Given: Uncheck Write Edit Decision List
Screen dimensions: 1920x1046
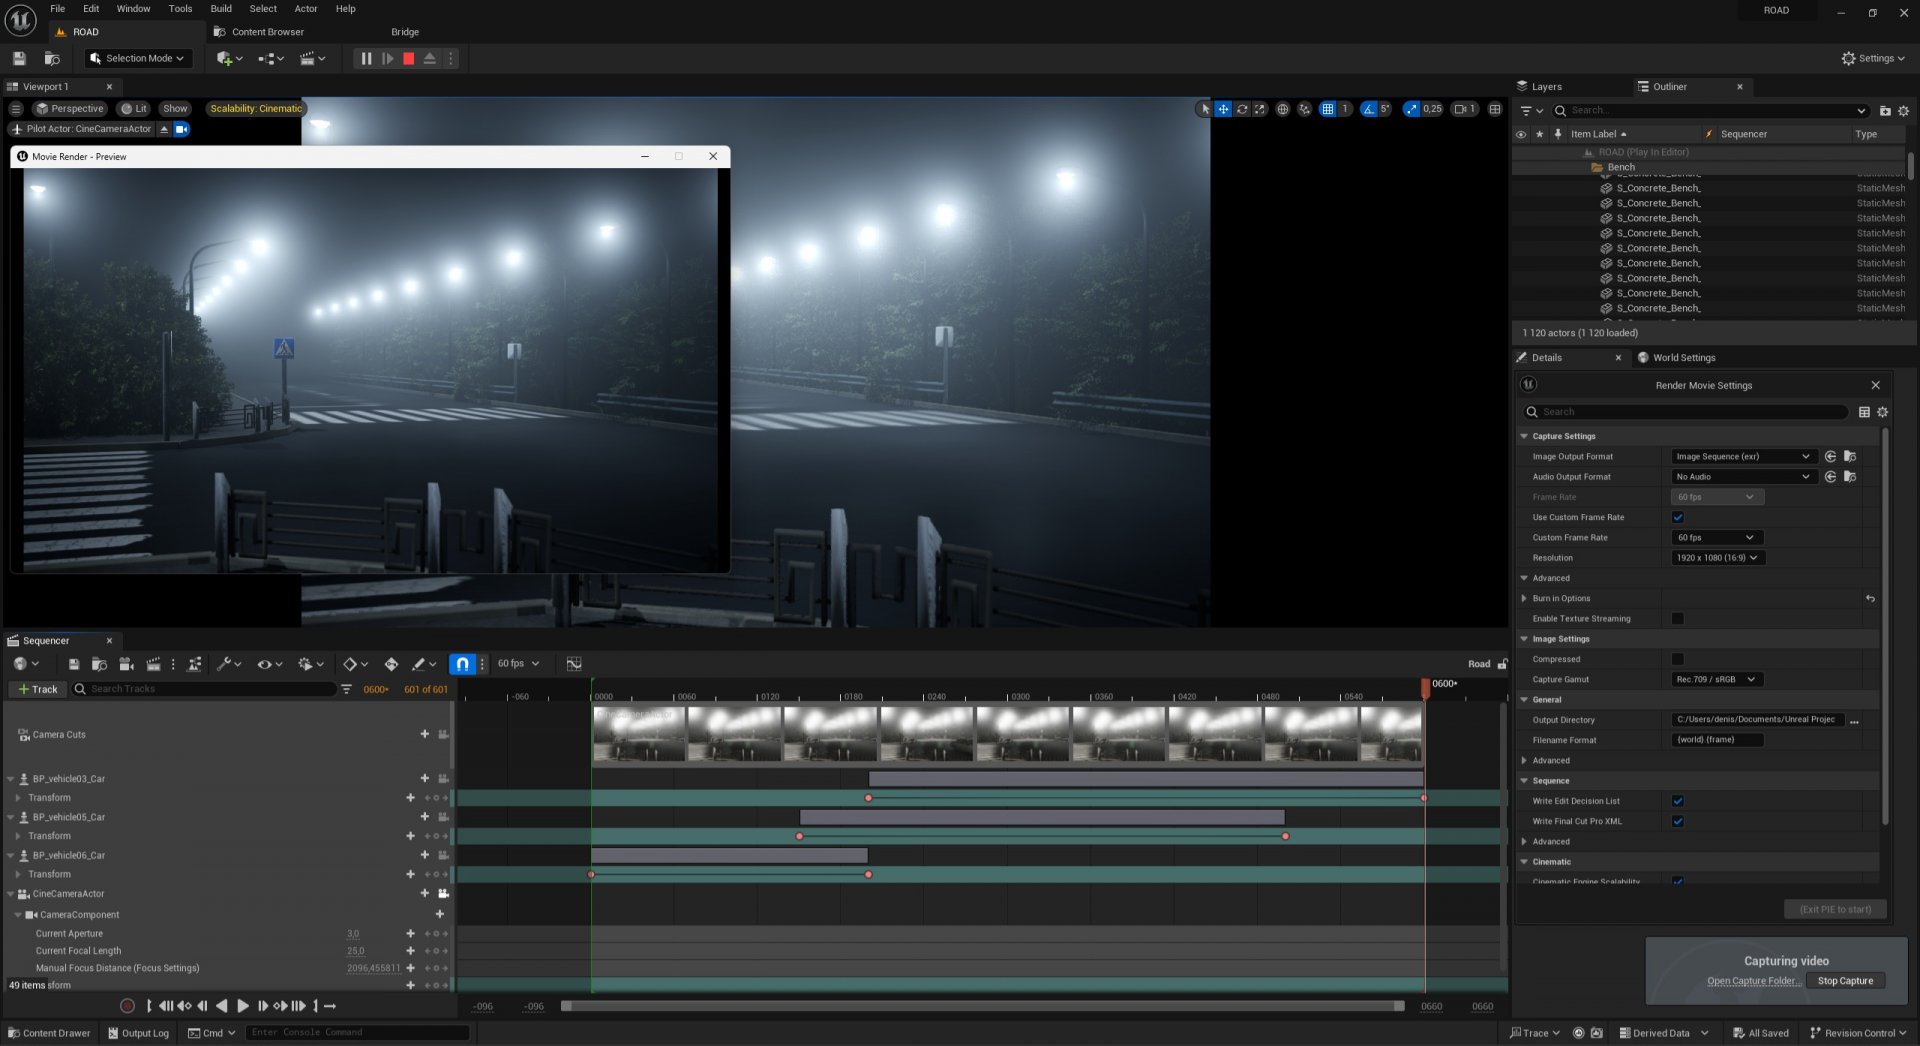Looking at the screenshot, I should click(1678, 801).
